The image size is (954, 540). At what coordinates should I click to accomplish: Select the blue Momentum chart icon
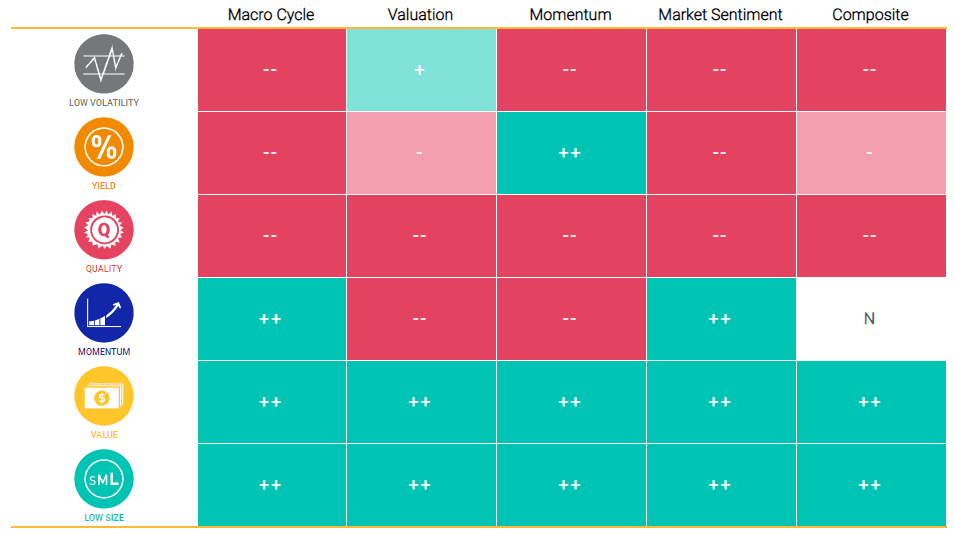104,313
